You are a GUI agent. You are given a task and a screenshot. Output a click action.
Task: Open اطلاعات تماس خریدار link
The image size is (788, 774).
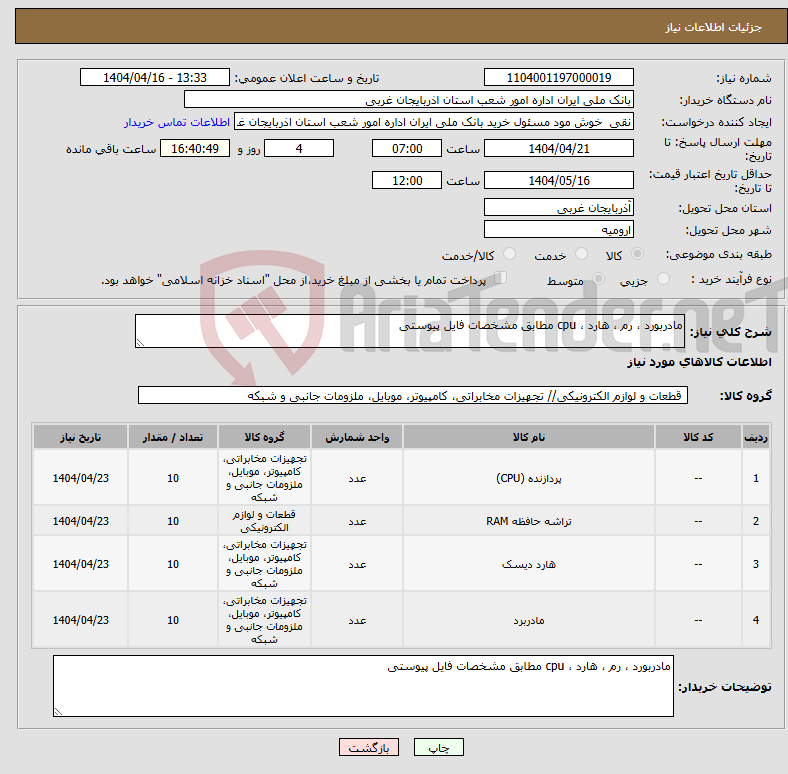coord(177,122)
